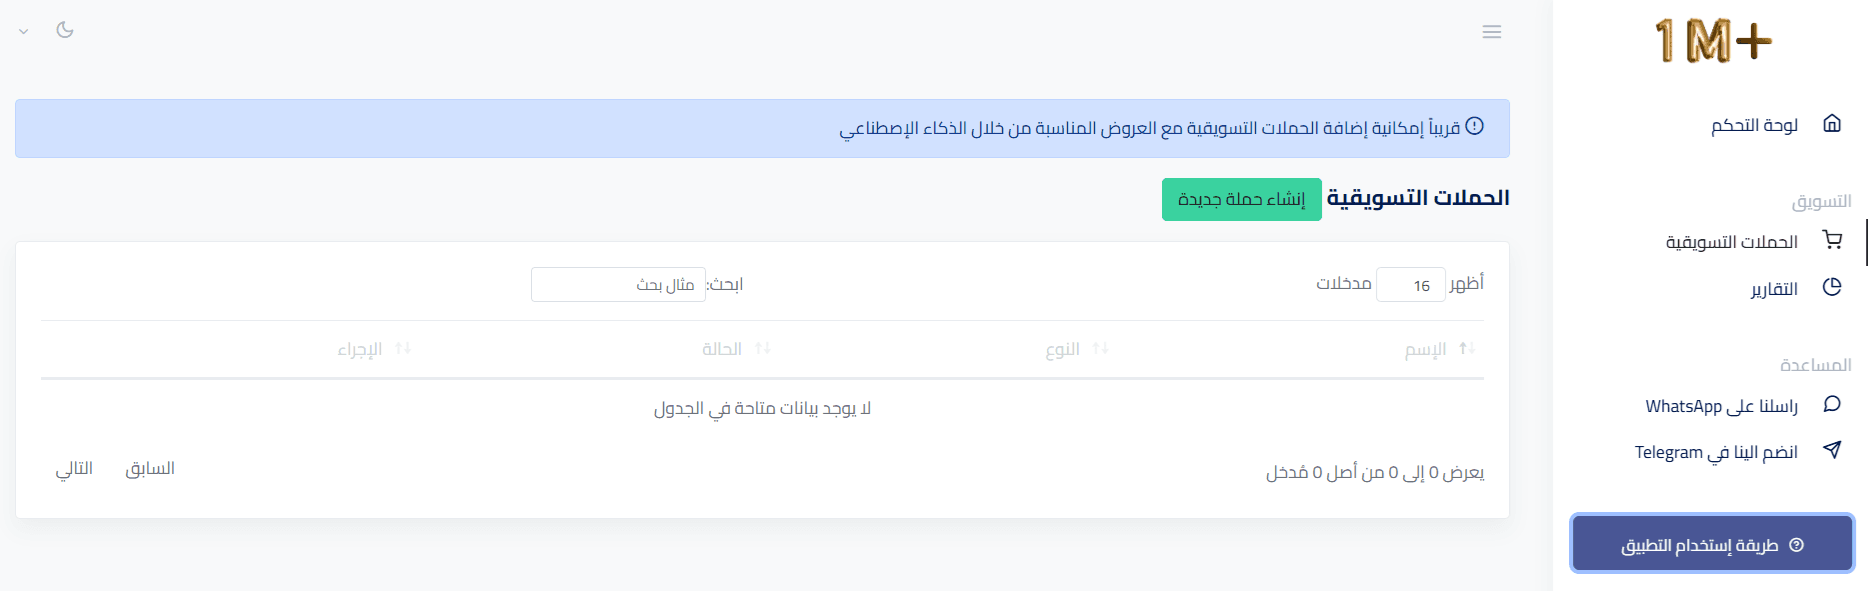Click the WhatsApp chat bubble icon

pos(1832,404)
